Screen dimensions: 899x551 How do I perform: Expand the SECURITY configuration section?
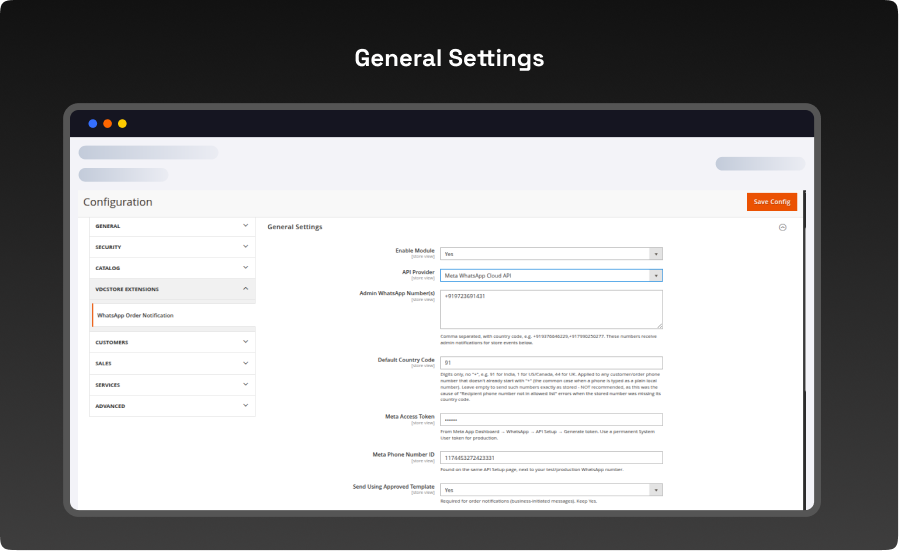pos(172,247)
